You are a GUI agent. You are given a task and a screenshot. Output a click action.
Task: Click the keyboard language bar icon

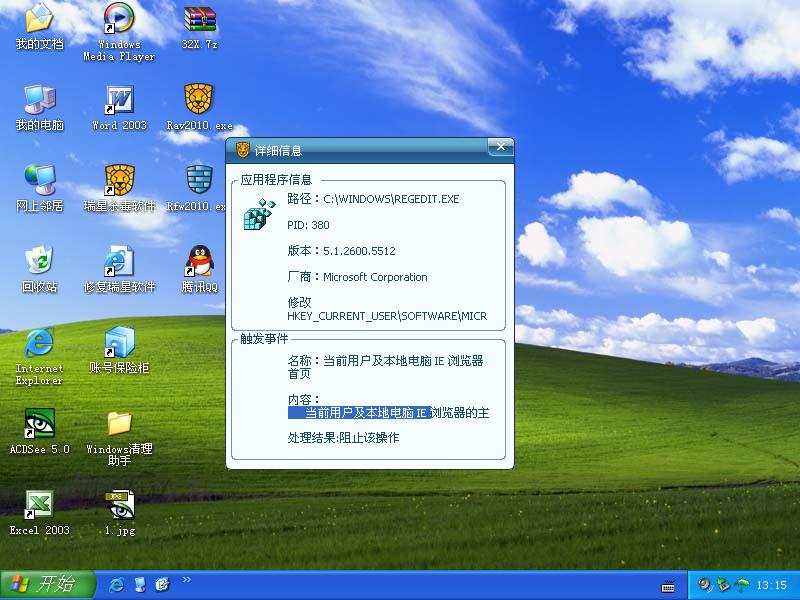[668, 587]
